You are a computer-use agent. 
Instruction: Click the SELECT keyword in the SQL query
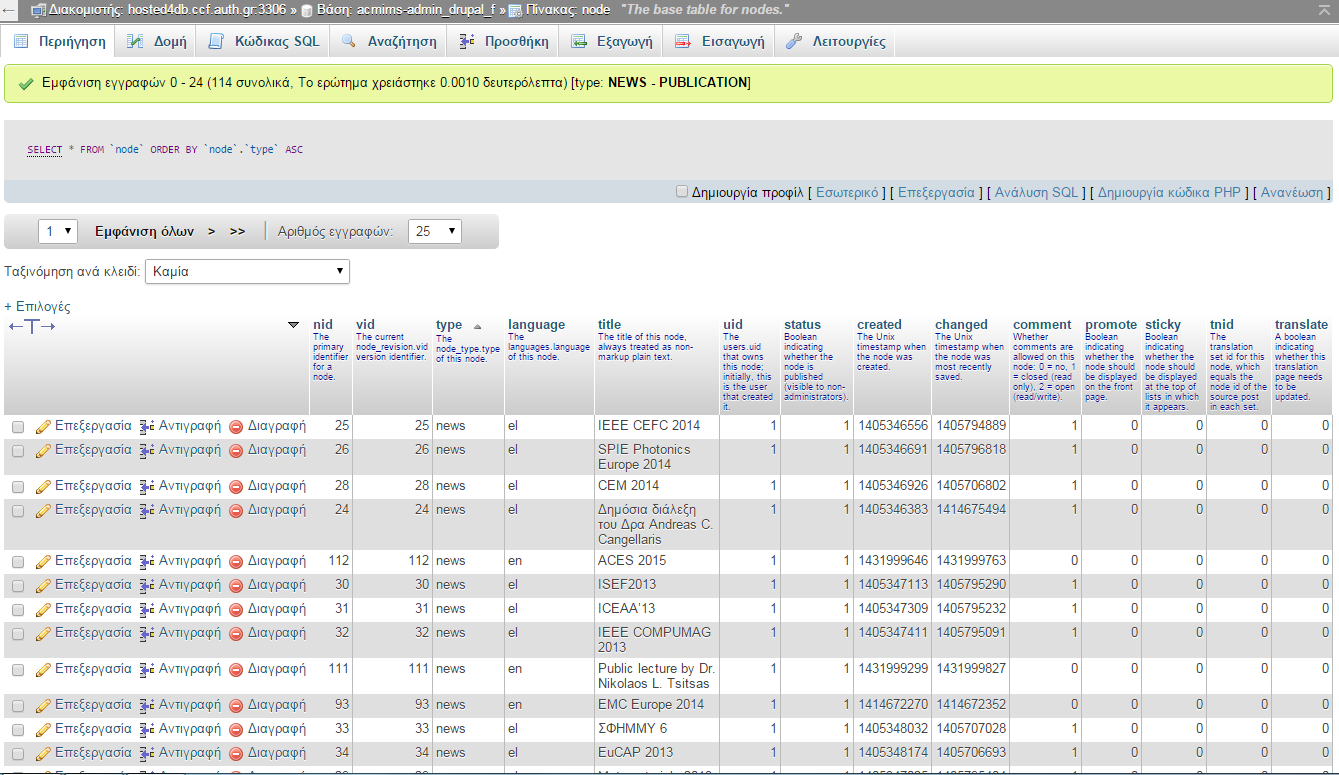coord(44,150)
